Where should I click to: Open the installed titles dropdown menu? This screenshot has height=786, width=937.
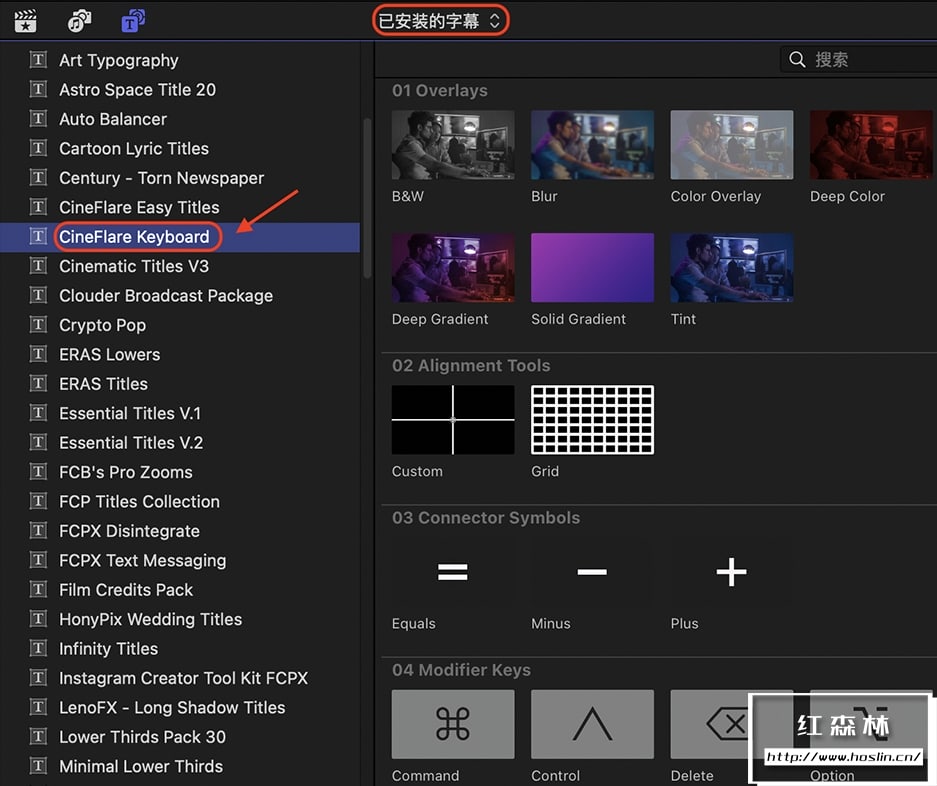point(440,20)
